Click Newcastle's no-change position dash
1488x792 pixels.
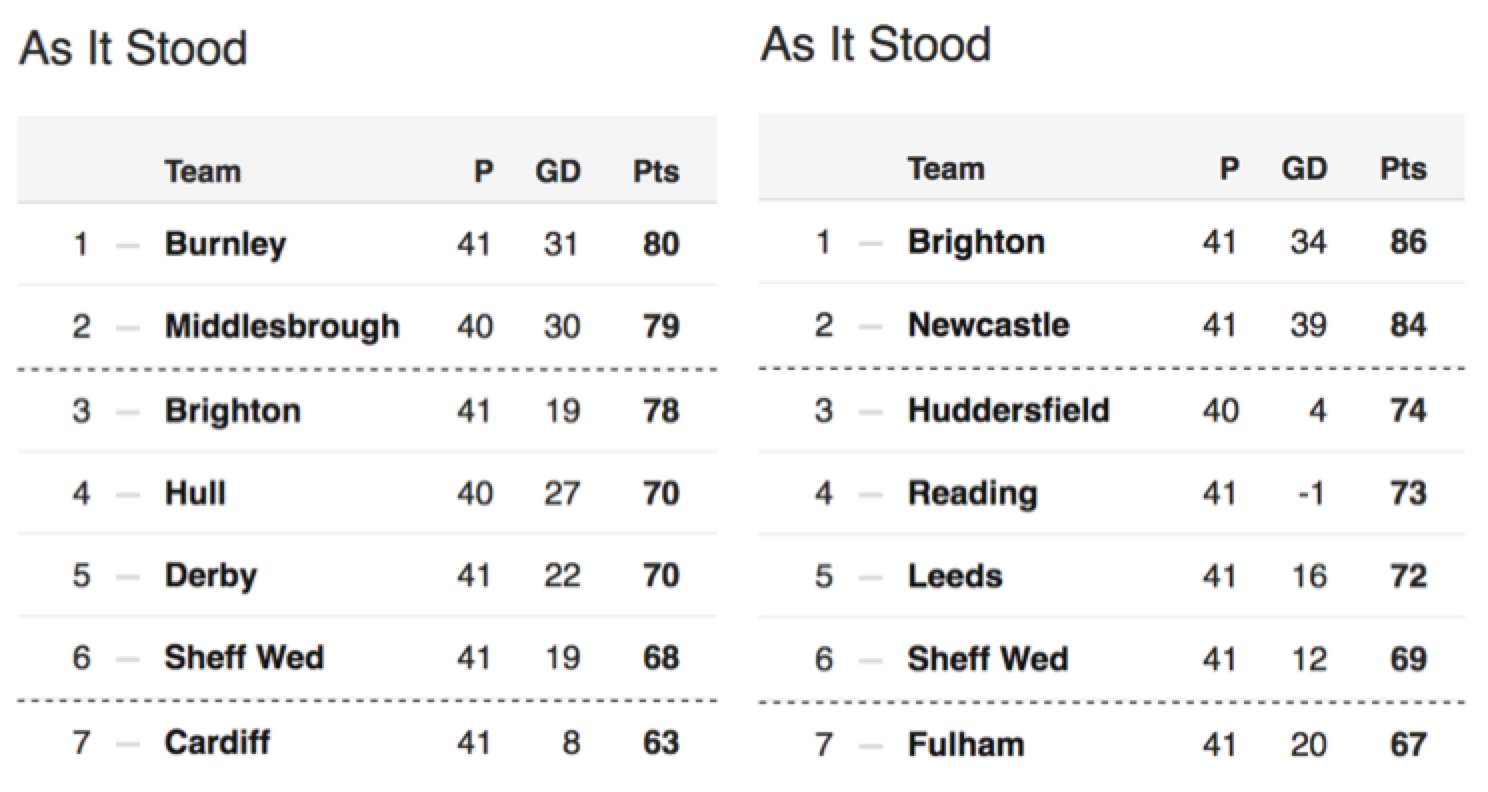click(871, 326)
